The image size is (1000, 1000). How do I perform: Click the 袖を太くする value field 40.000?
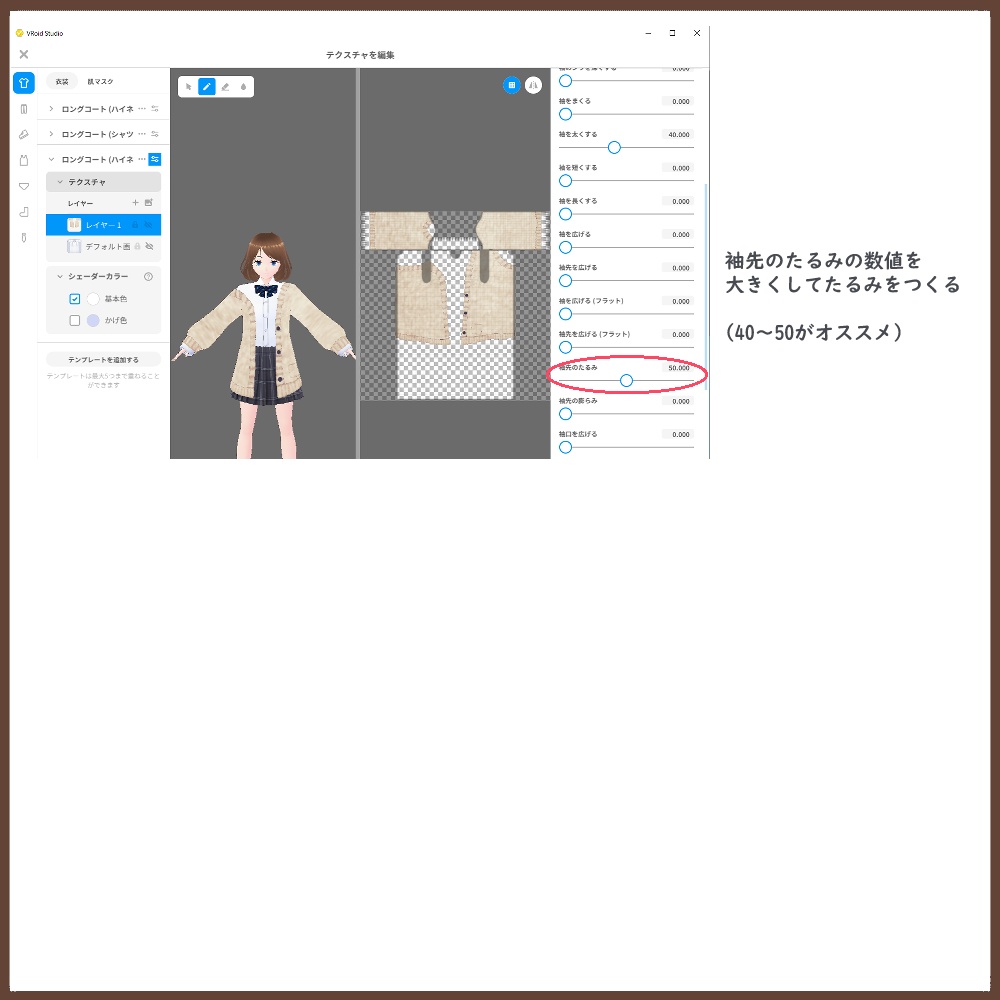click(x=678, y=135)
